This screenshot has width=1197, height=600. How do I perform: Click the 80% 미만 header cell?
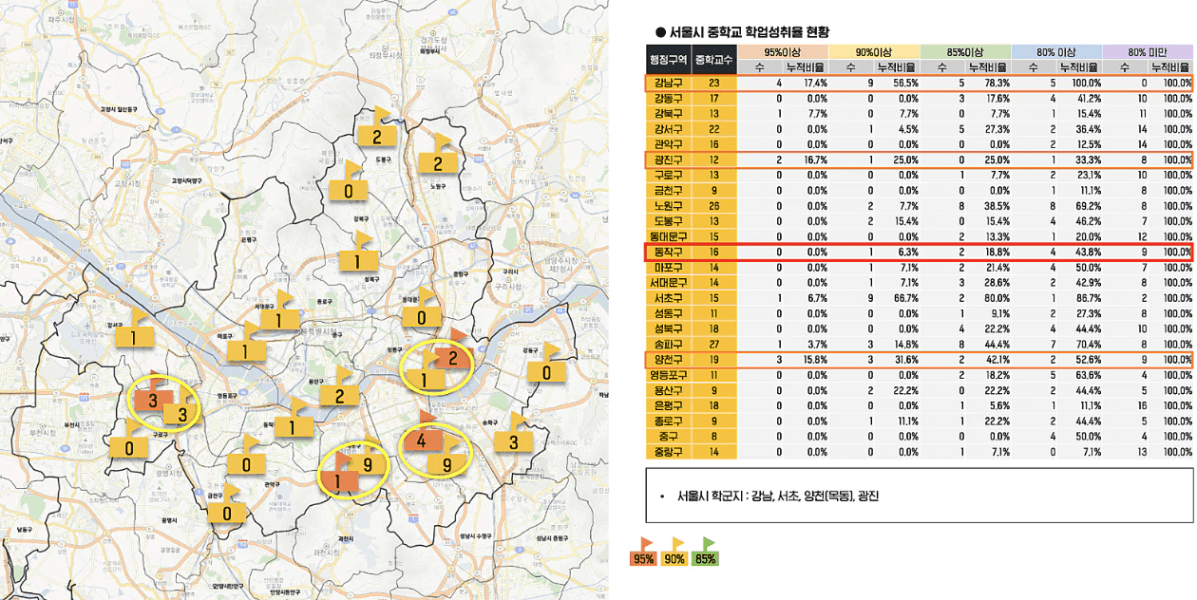pyautogui.click(x=1148, y=51)
